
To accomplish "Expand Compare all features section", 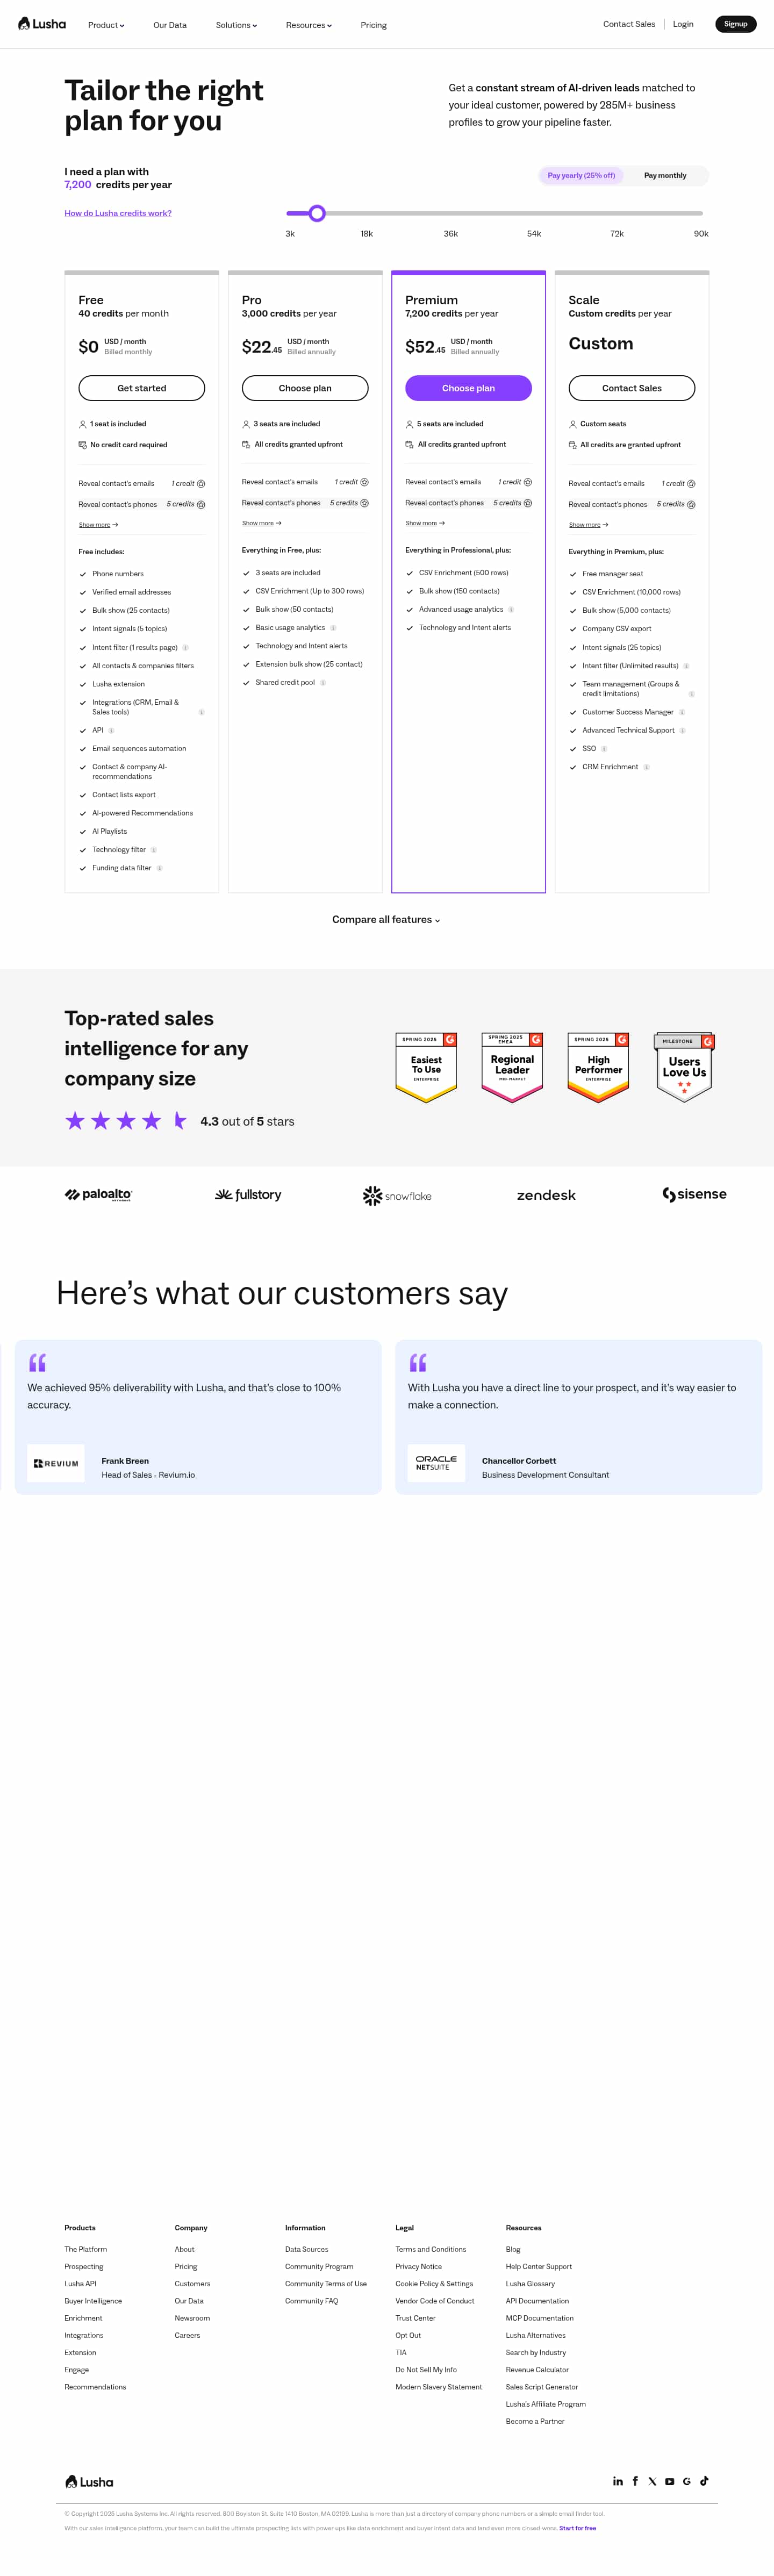I will point(386,920).
